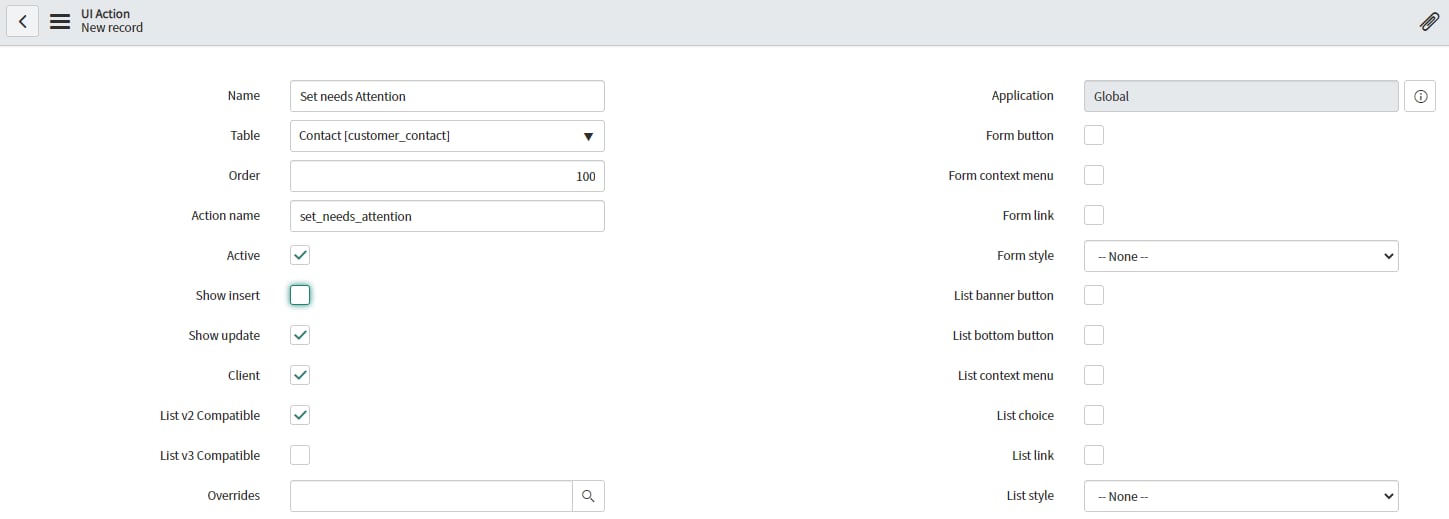Open Overrides lookup with magnifier icon
This screenshot has width=1449, height=519.
pos(588,496)
